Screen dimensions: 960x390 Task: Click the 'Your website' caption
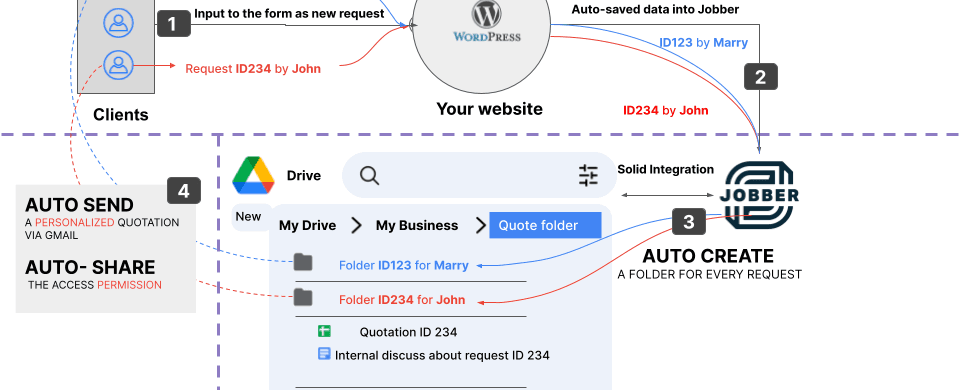[x=489, y=109]
